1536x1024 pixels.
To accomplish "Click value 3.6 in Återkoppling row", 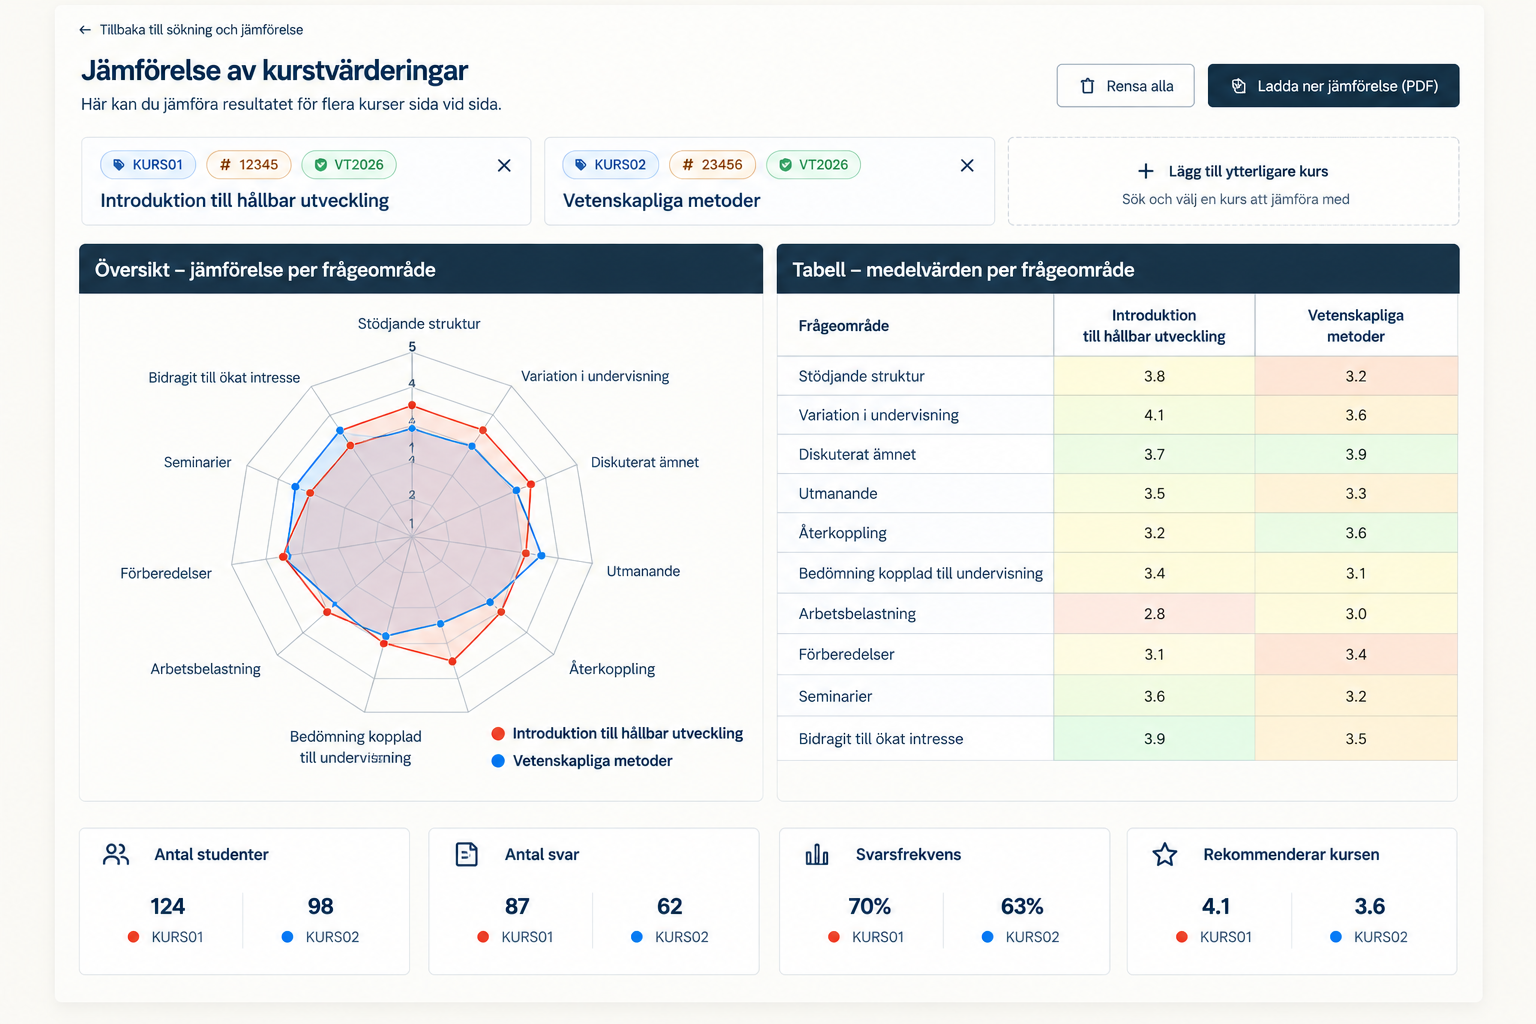I will (1356, 534).
